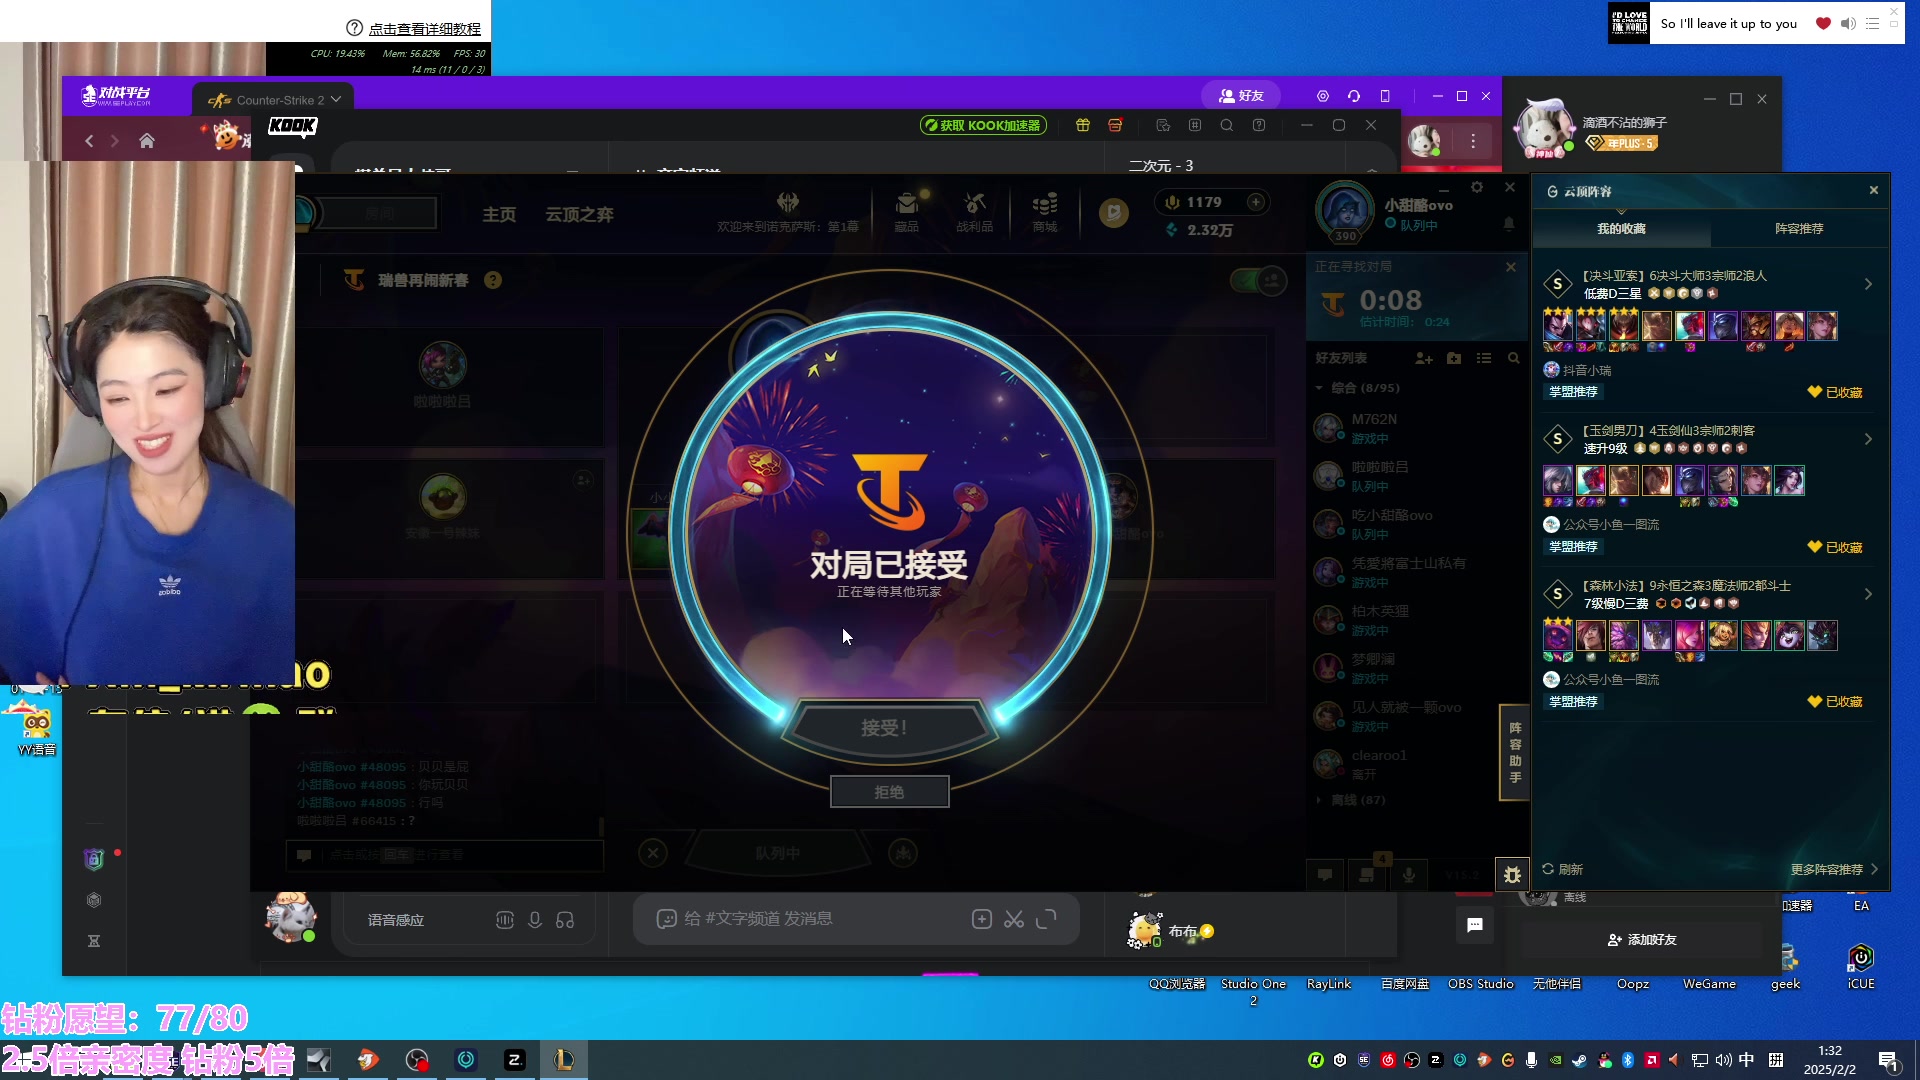The height and width of the screenshot is (1080, 1920).
Task: Click the scissors screenshot icon in message box
Action: pos(1014,919)
